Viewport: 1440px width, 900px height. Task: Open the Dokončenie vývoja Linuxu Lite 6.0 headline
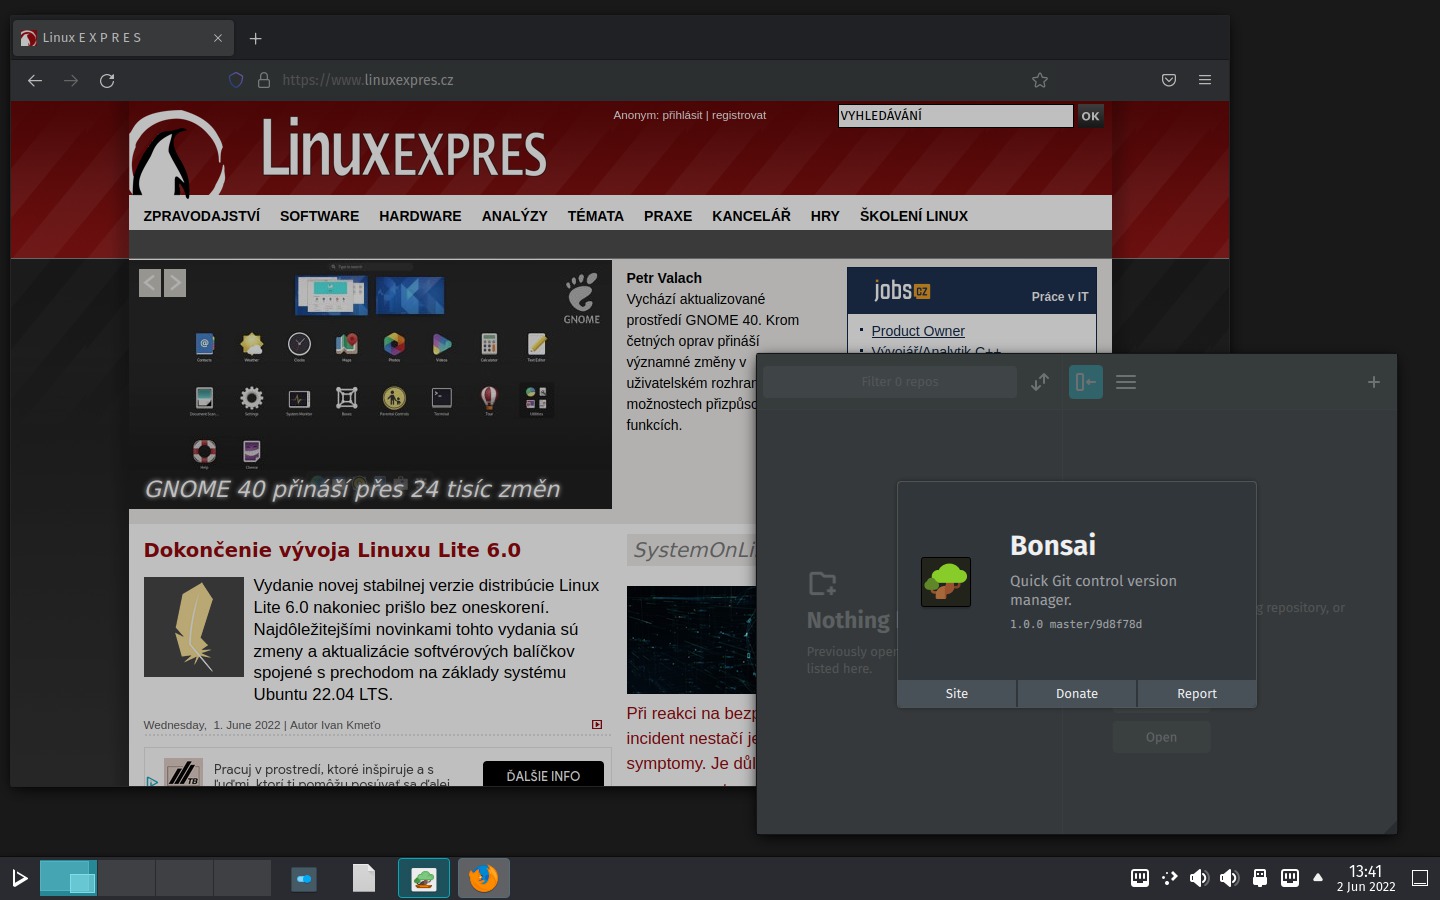(x=332, y=550)
